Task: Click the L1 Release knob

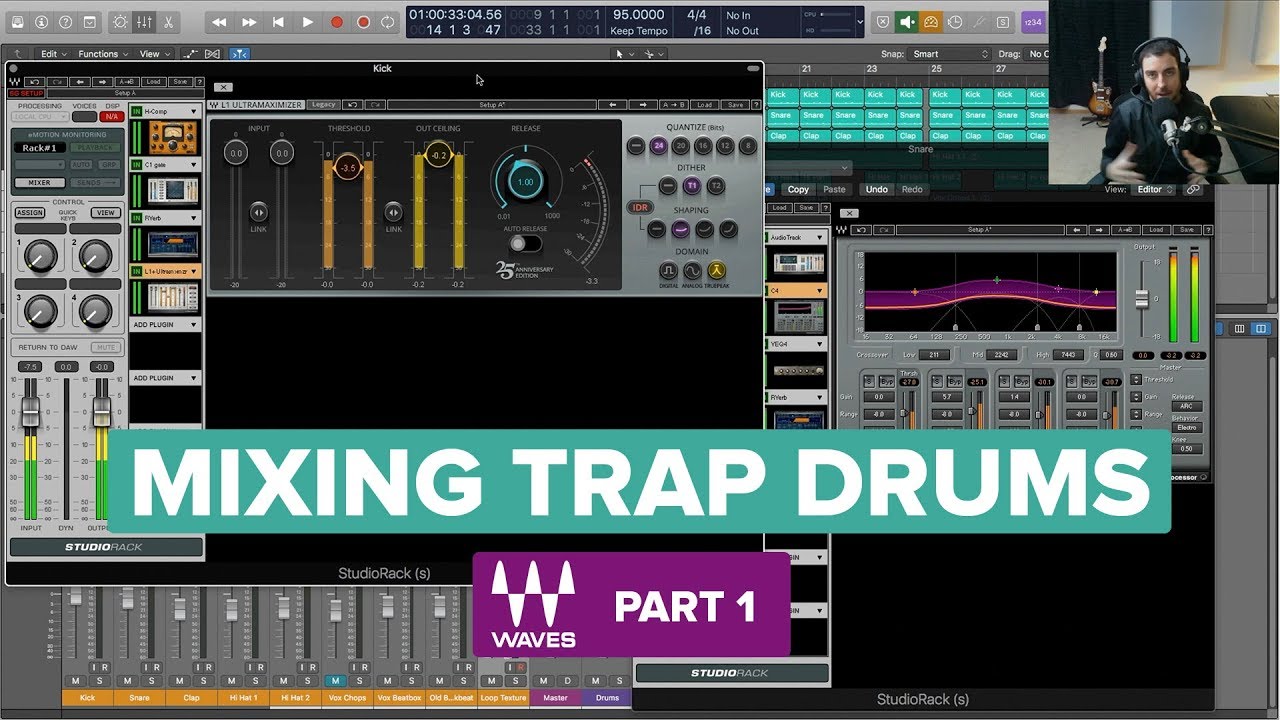Action: coord(525,182)
